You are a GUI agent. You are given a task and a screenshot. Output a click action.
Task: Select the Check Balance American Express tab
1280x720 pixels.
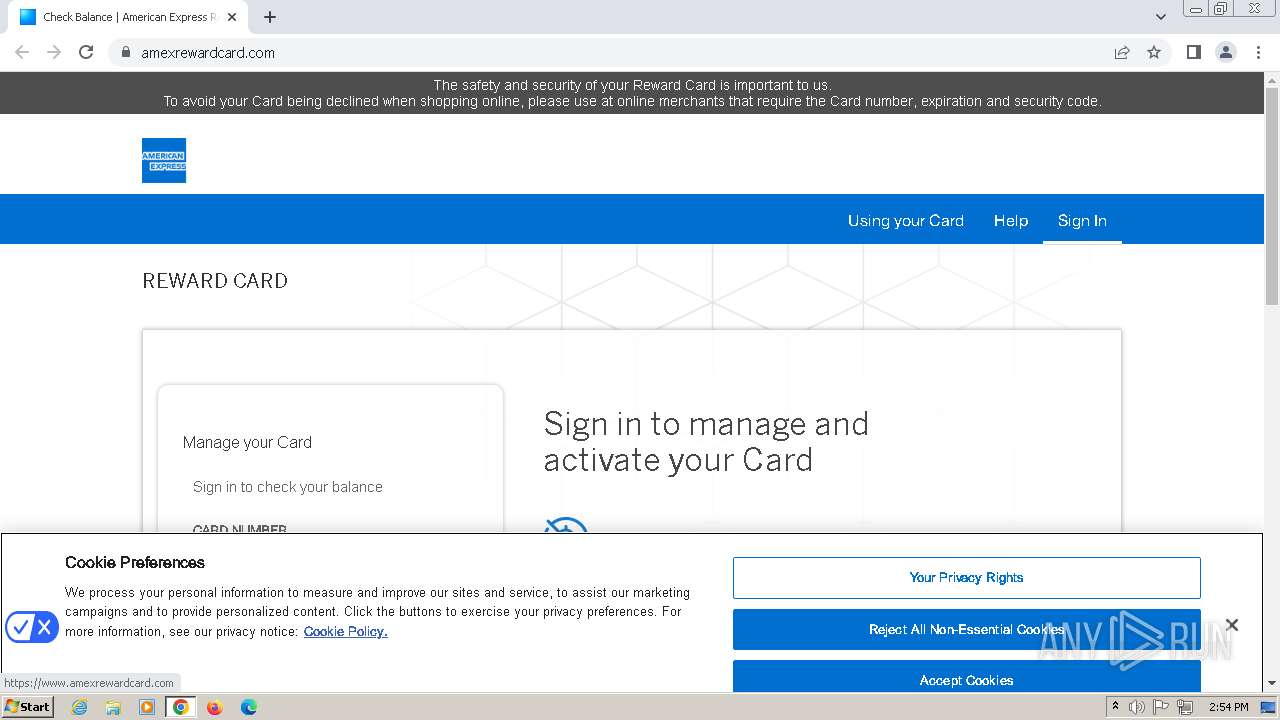(x=127, y=17)
